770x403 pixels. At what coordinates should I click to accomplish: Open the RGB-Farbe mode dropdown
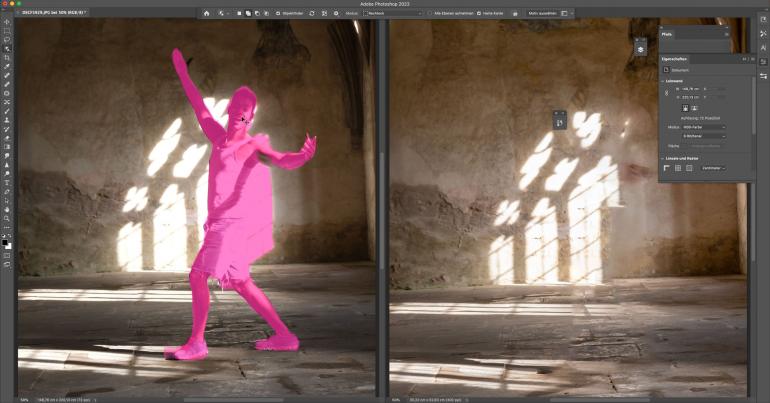pyautogui.click(x=704, y=127)
